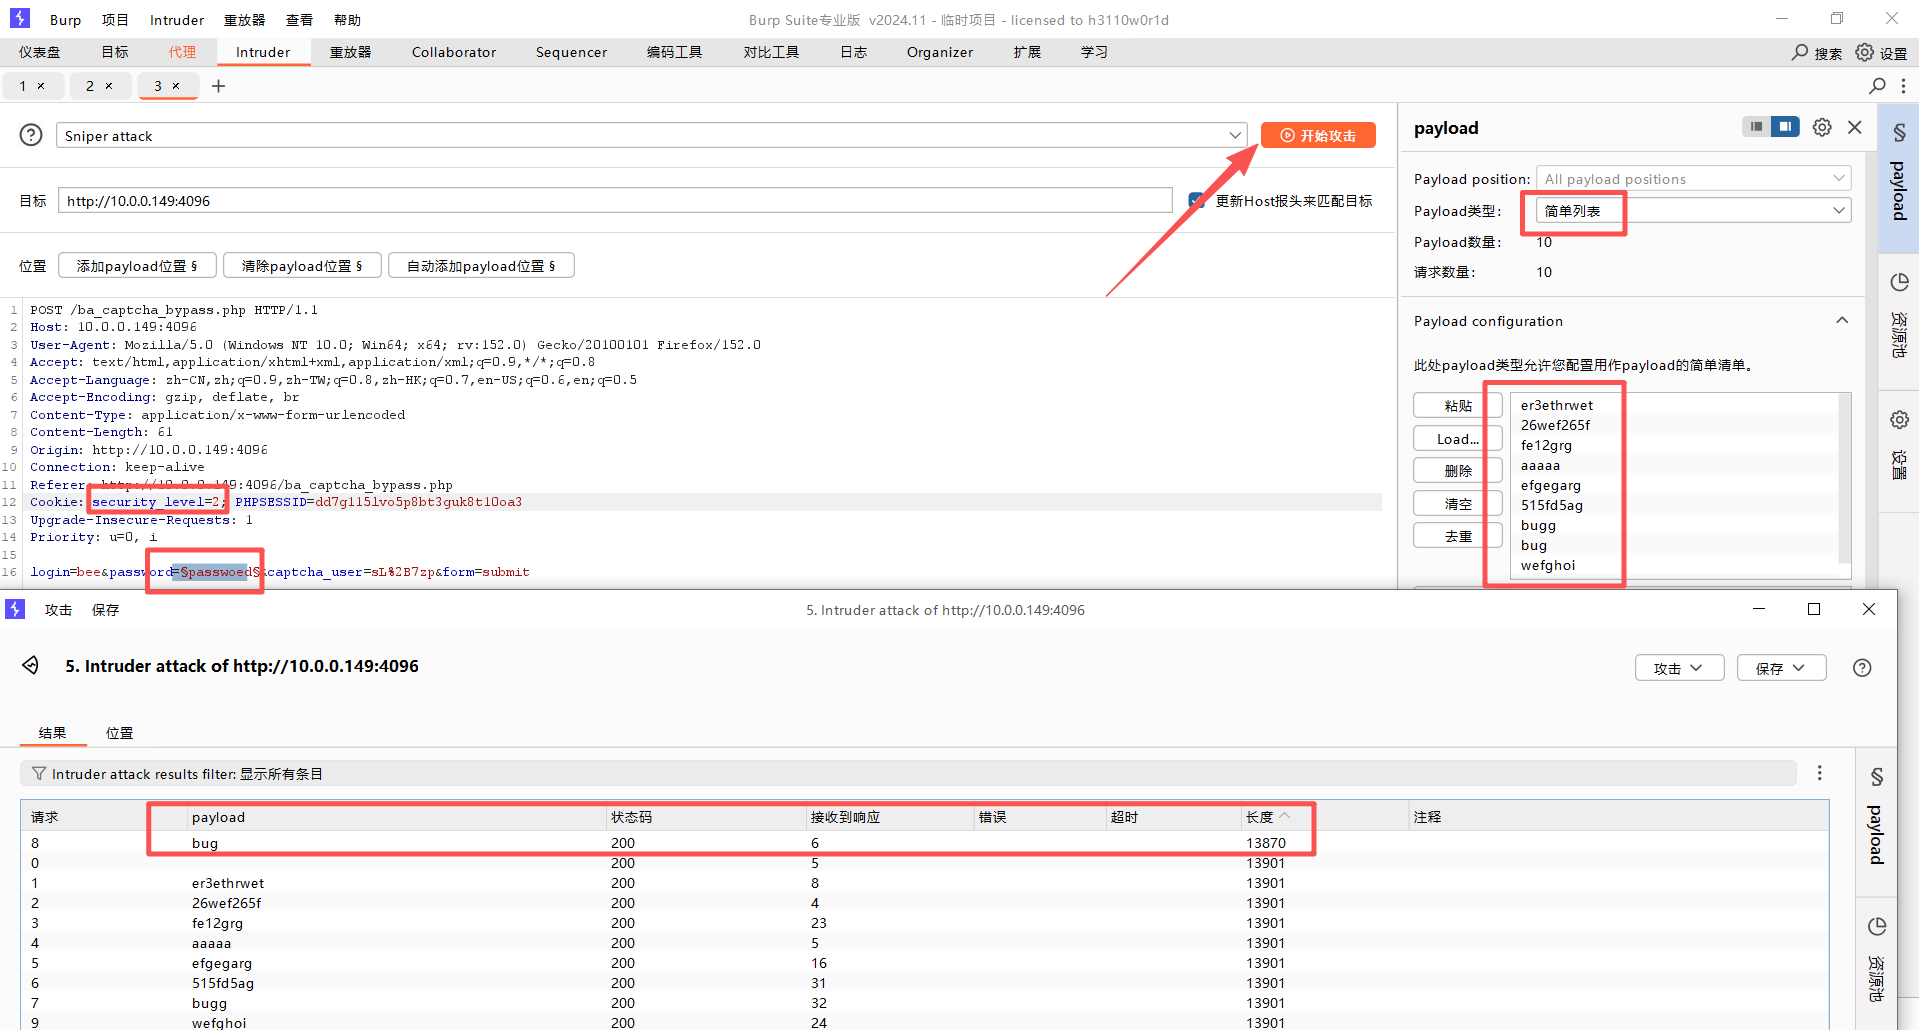Click the 开始攻击 start attack button

[x=1318, y=135]
